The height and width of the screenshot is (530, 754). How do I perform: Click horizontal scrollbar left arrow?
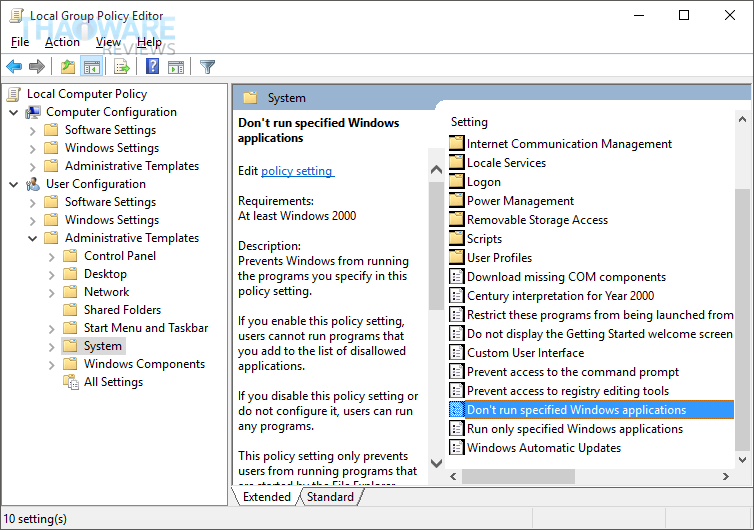click(453, 477)
